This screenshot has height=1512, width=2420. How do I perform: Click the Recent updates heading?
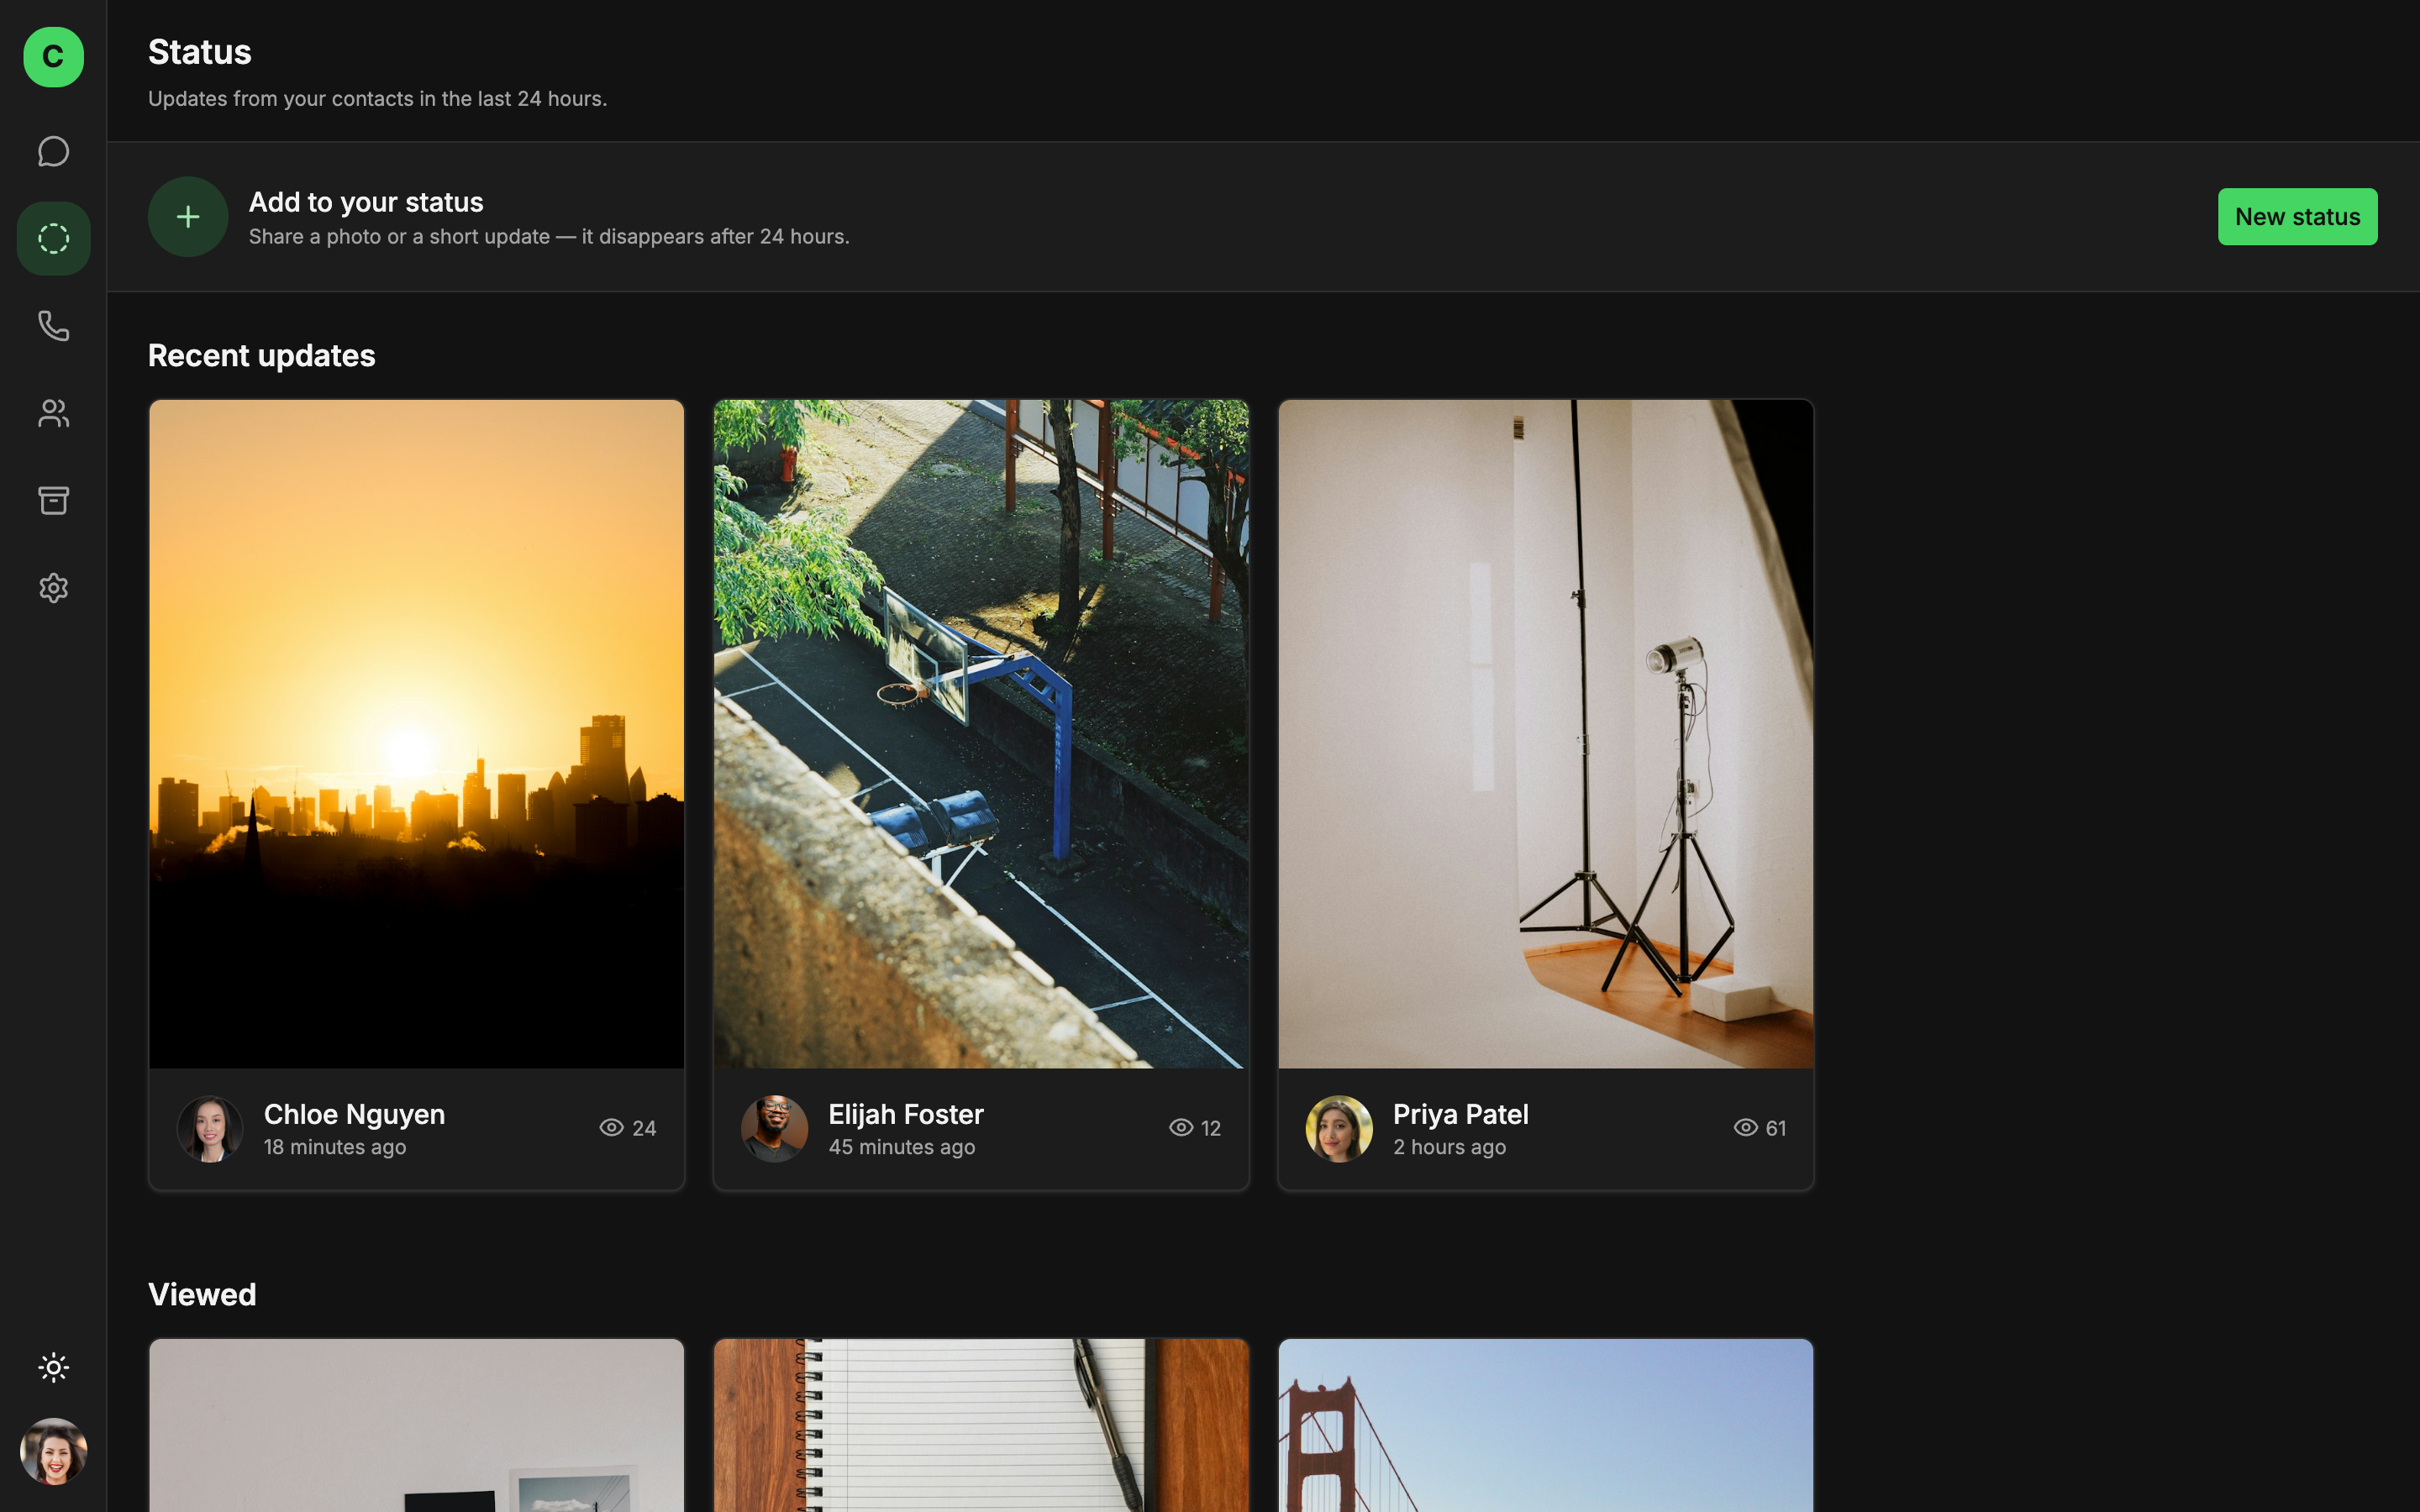tap(262, 356)
